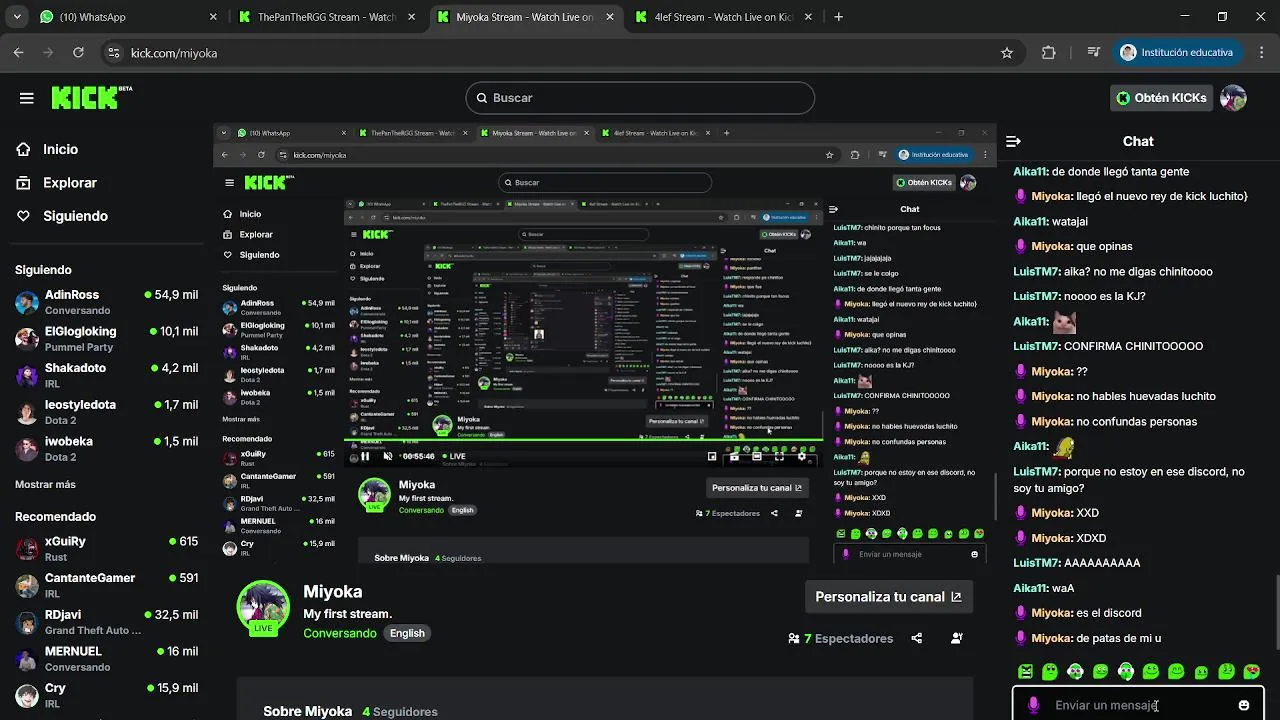Click the green LIVE indicator in the video control bar
This screenshot has height=720, width=1280.
(452, 456)
